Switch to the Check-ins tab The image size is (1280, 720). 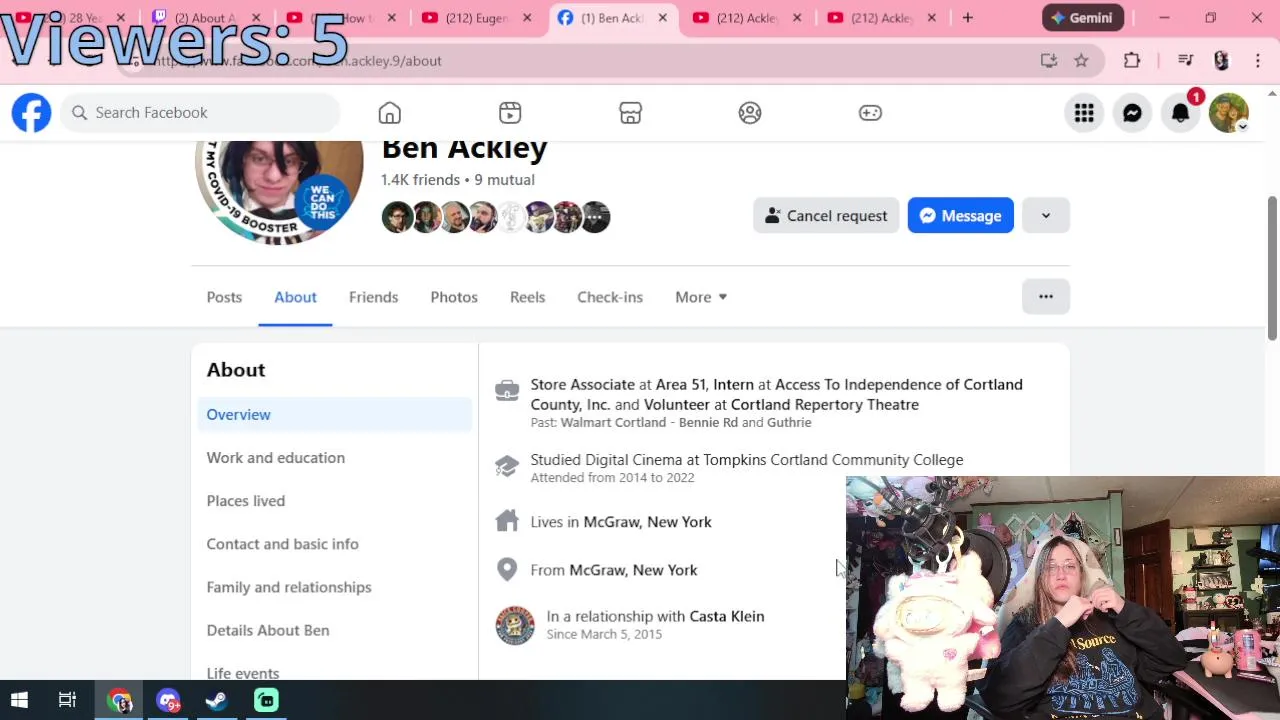(x=610, y=297)
